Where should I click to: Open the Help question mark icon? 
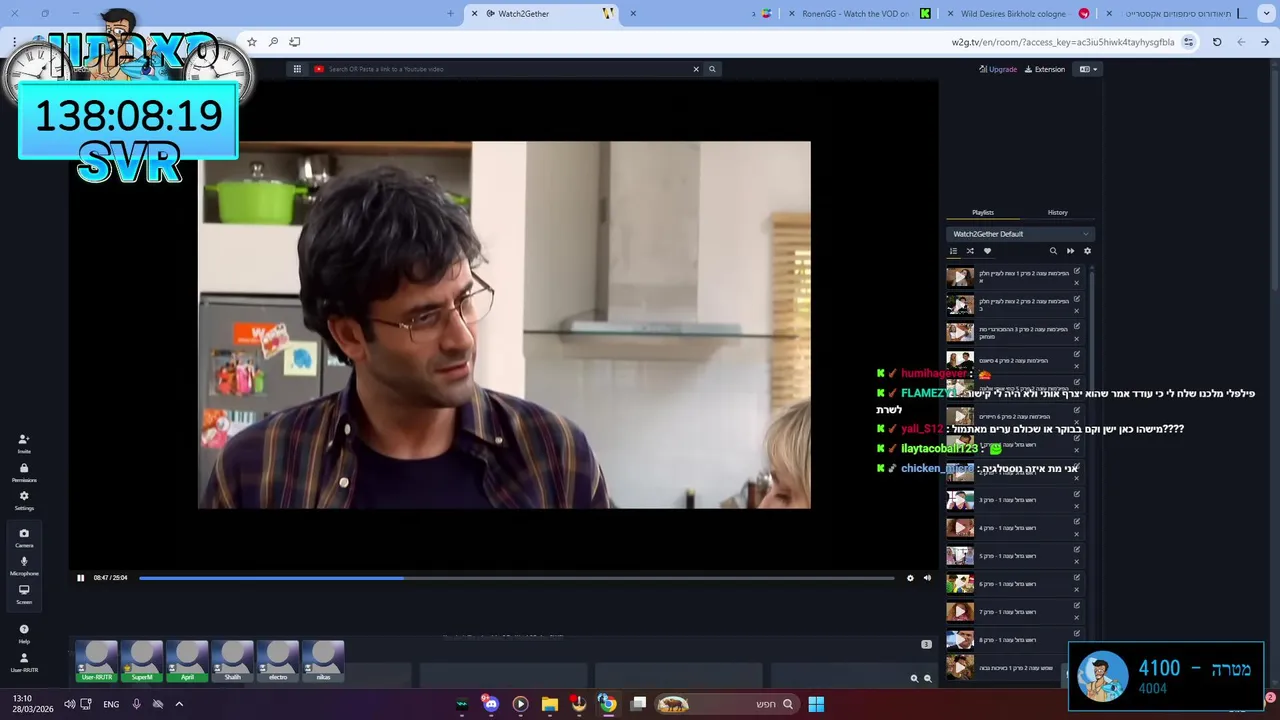pos(24,632)
